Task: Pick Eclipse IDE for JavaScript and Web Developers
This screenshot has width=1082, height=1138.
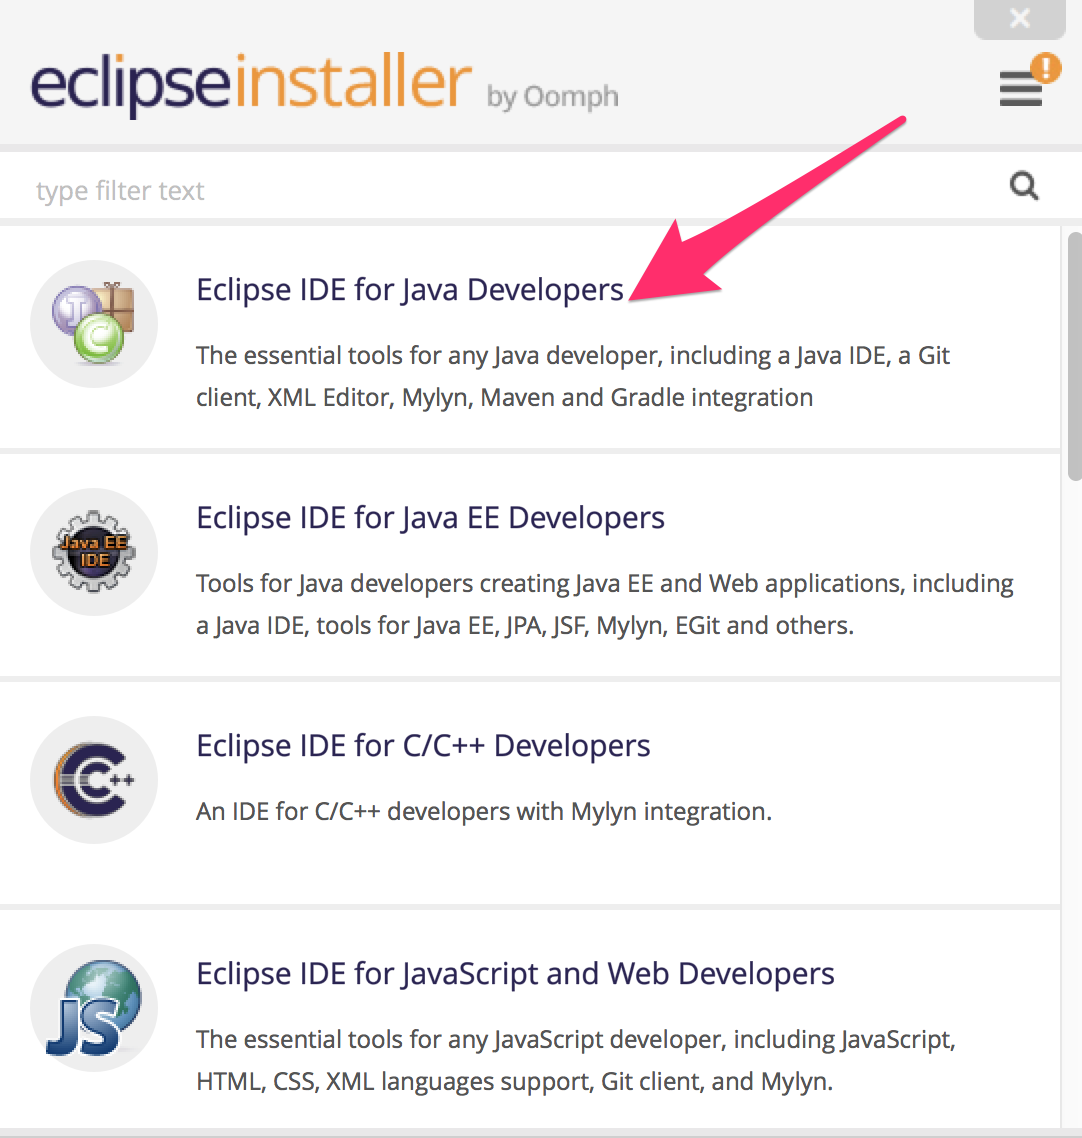Action: point(514,973)
